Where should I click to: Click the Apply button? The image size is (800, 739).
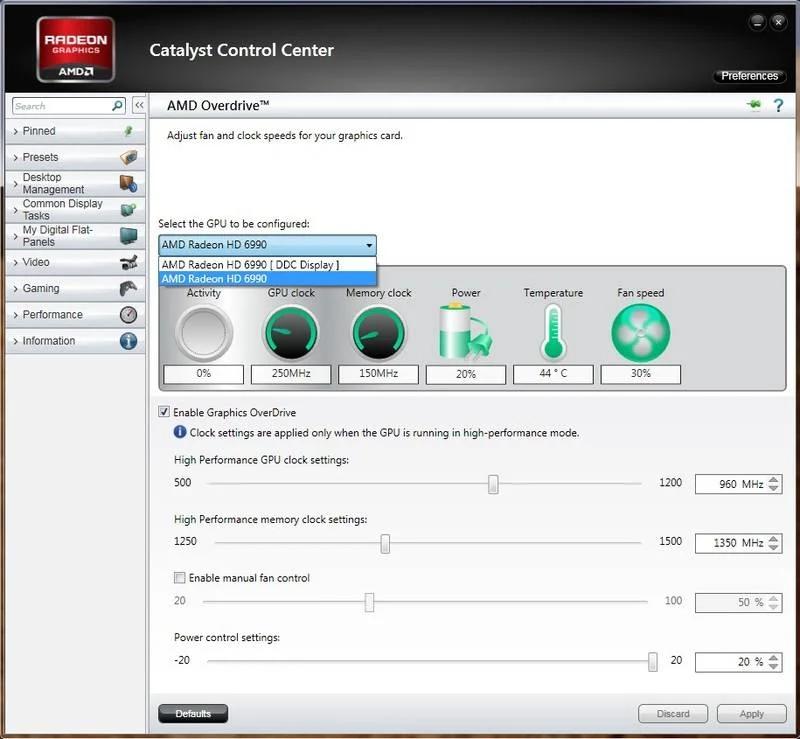coord(751,714)
